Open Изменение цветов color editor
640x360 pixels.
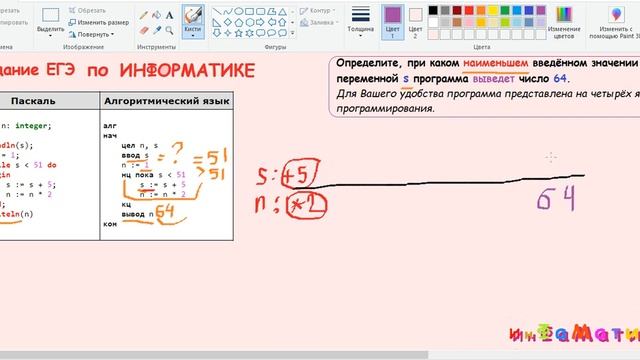click(564, 23)
